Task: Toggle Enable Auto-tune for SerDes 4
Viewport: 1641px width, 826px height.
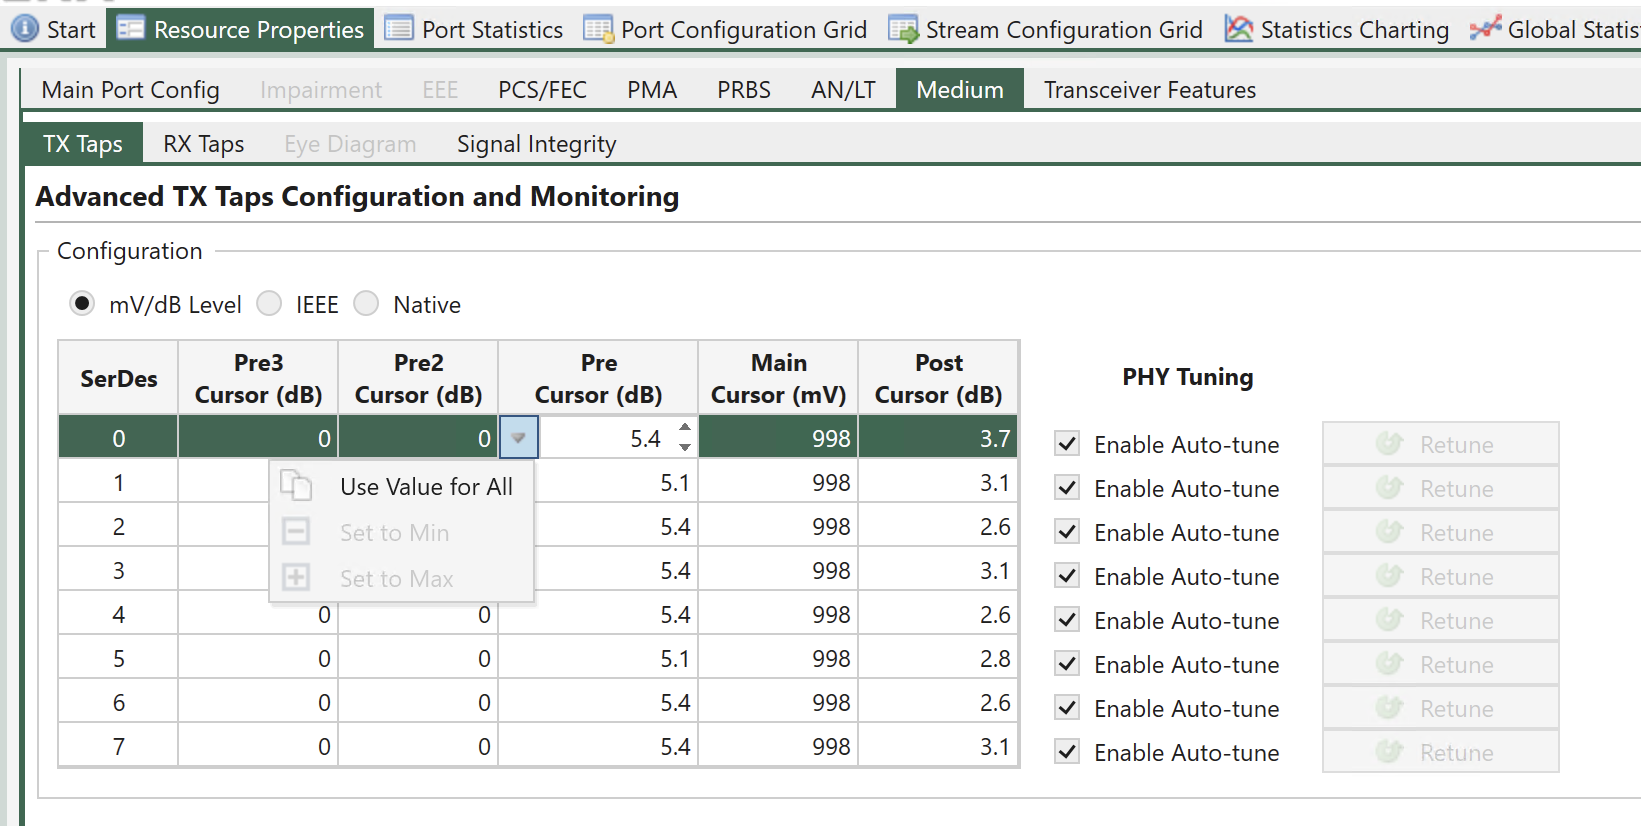Action: point(1068,619)
